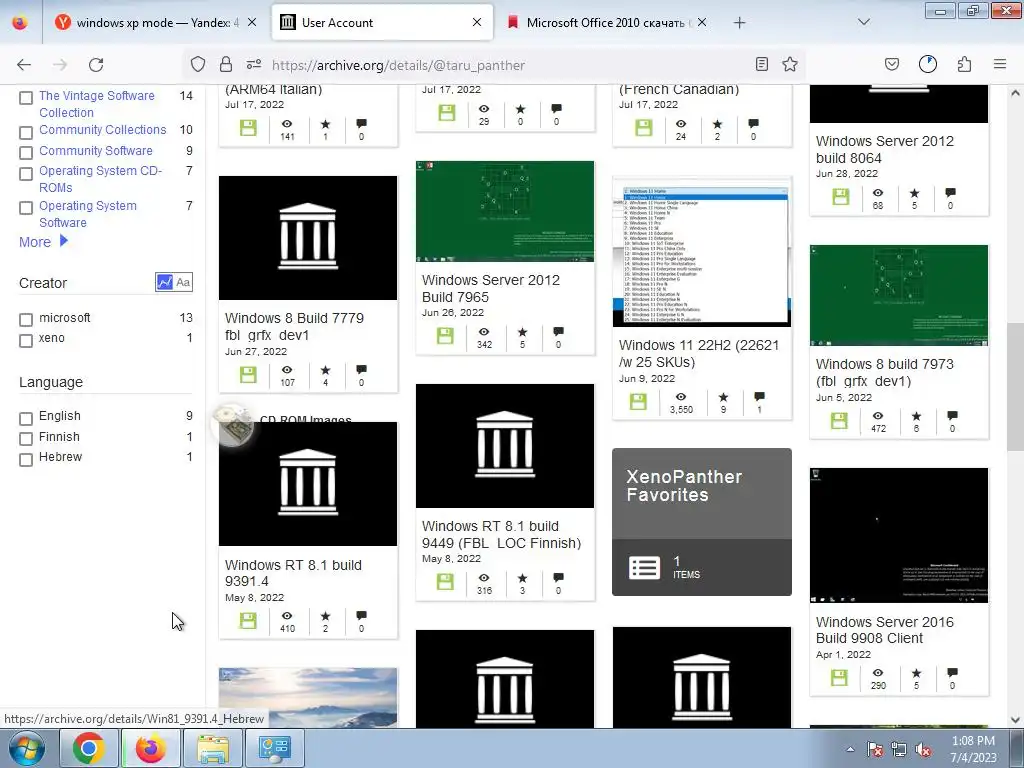Open XenoPanther Favorites list
1024x768 pixels.
point(702,522)
